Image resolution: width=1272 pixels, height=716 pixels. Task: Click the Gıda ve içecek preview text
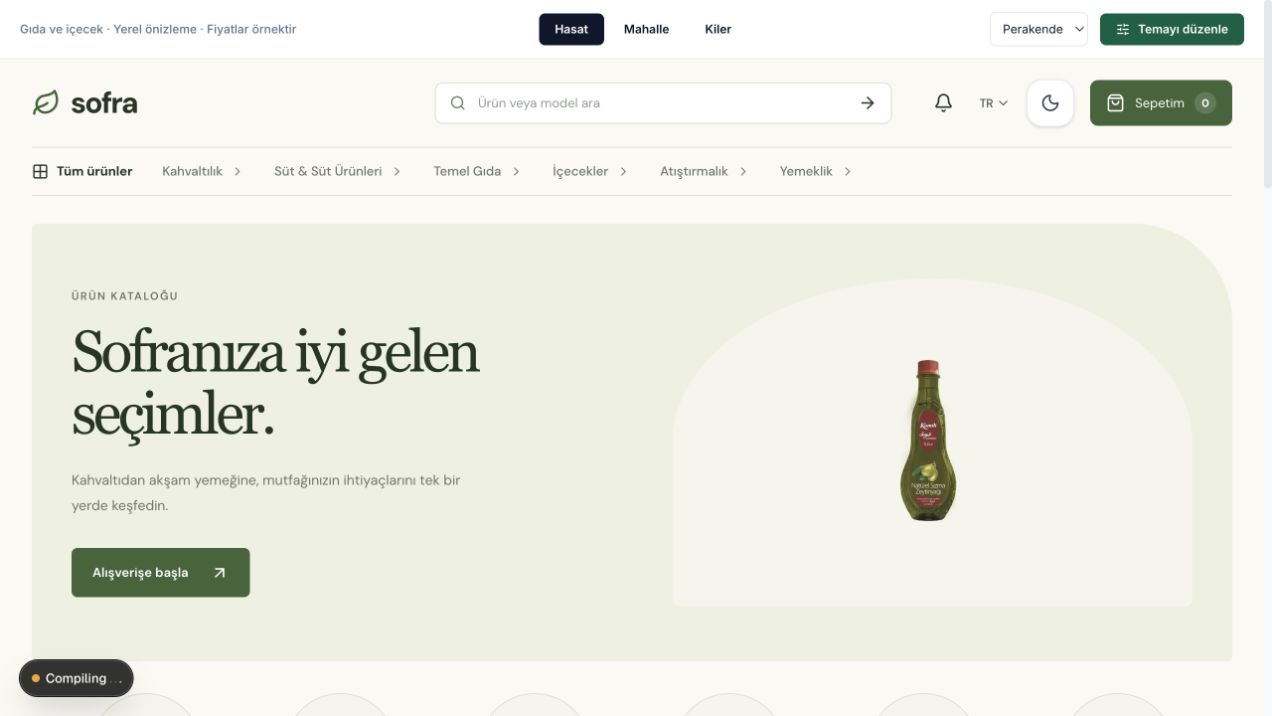[x=158, y=29]
